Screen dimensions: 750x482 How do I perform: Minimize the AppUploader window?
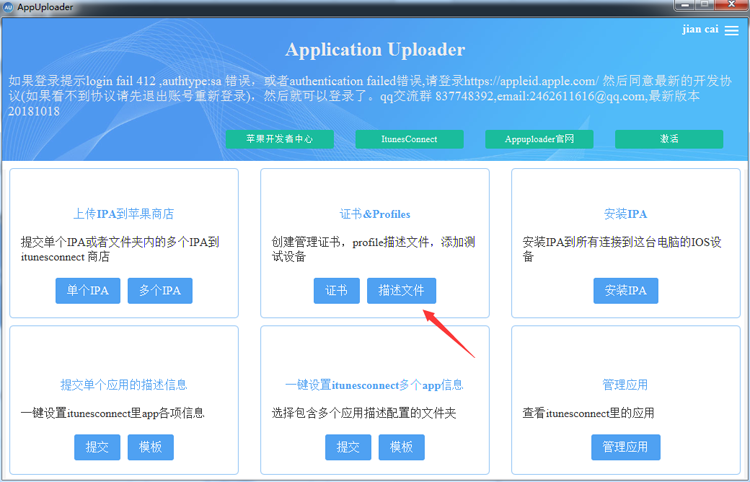click(685, 4)
